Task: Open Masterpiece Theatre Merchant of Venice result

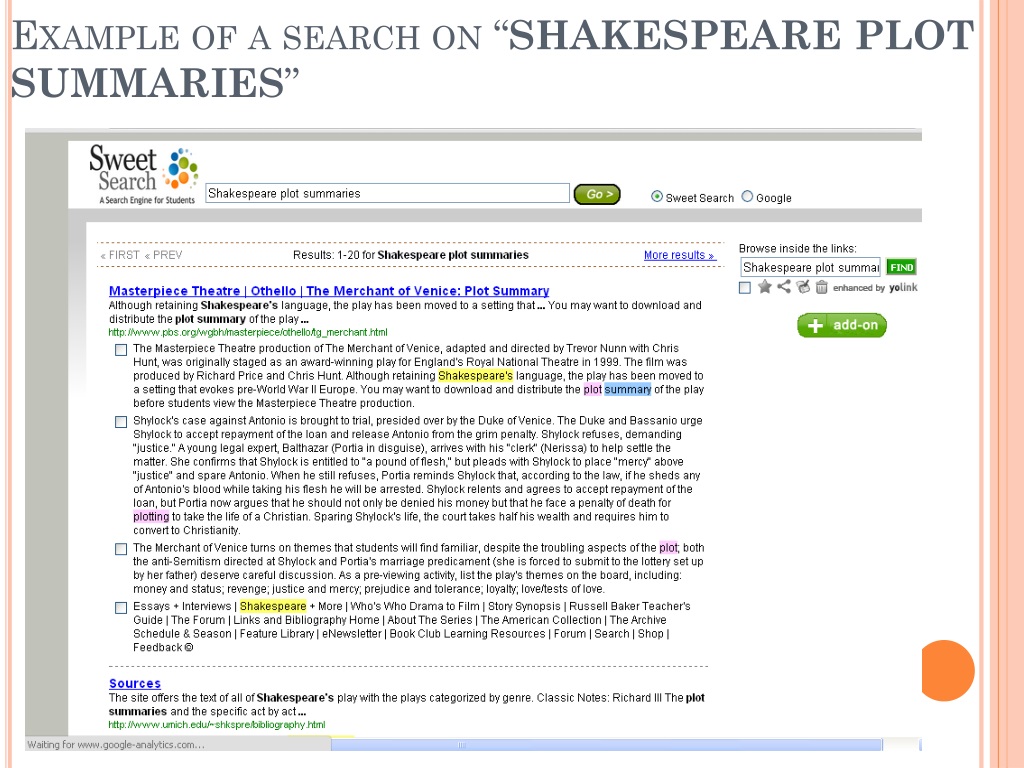Action: (328, 291)
